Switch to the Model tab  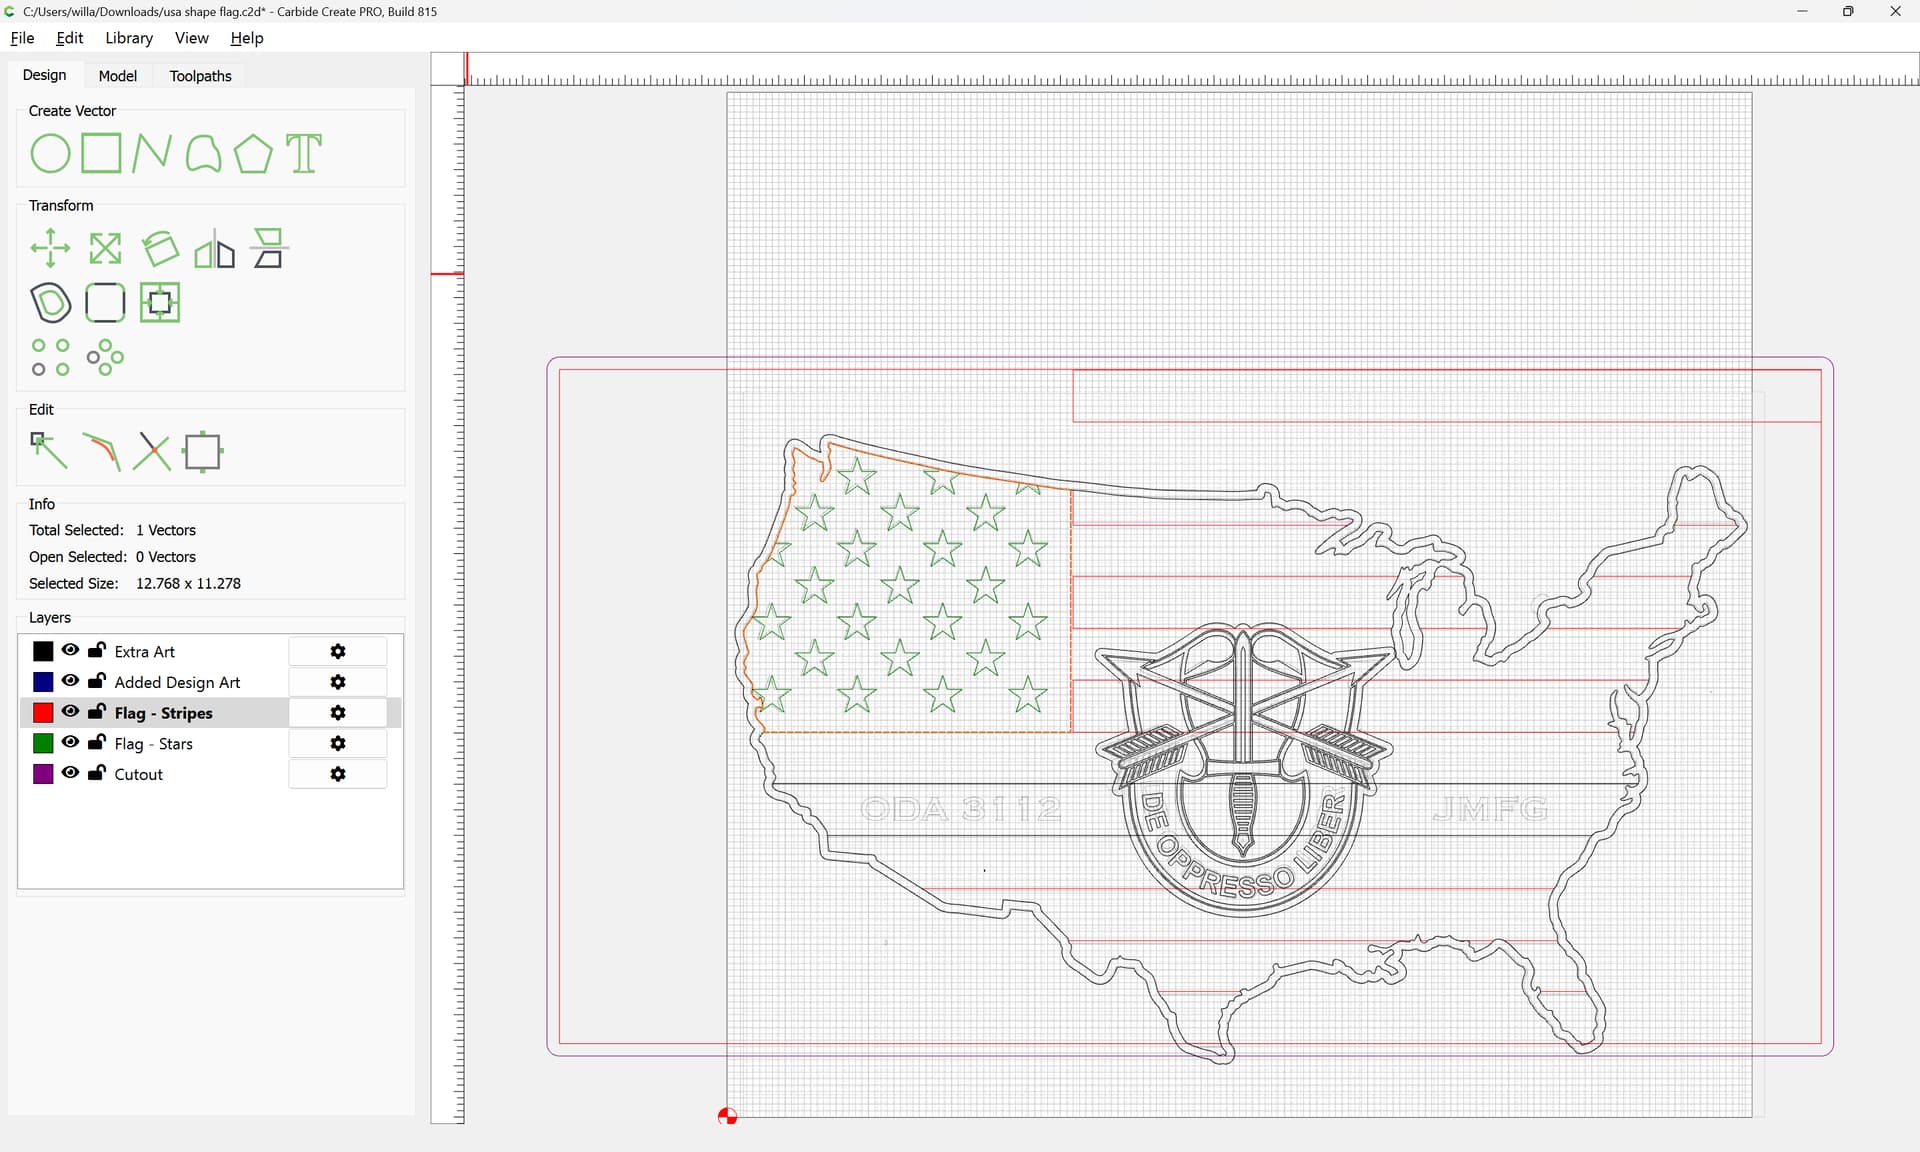coord(118,76)
